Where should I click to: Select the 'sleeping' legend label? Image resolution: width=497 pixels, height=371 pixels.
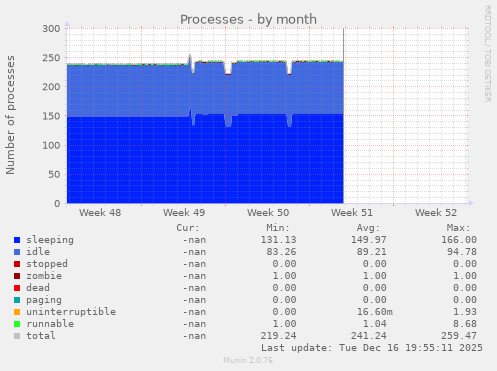pyautogui.click(x=50, y=240)
